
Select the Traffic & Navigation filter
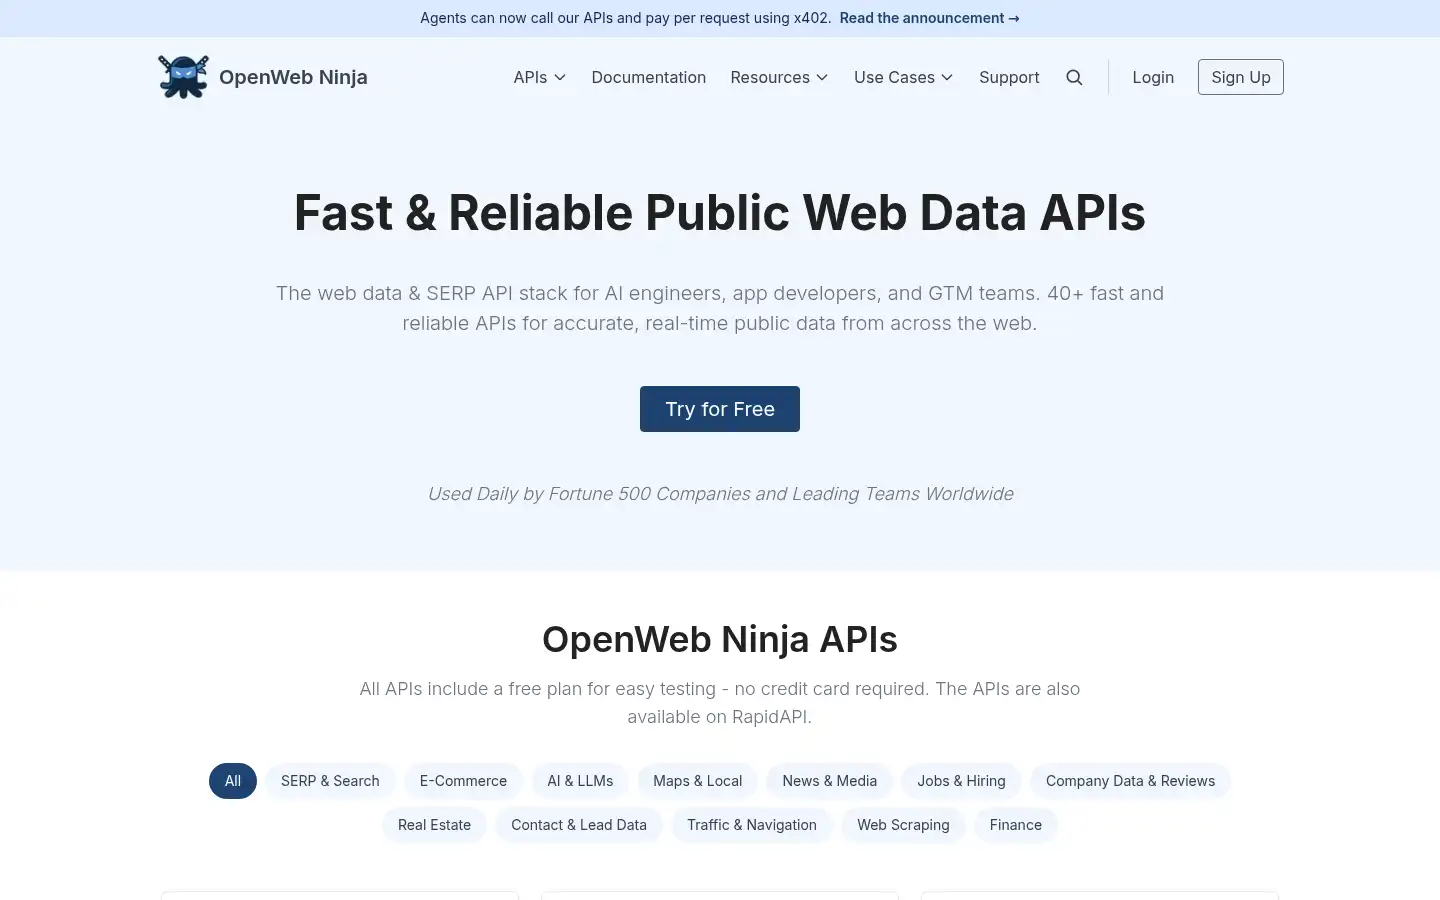[752, 825]
